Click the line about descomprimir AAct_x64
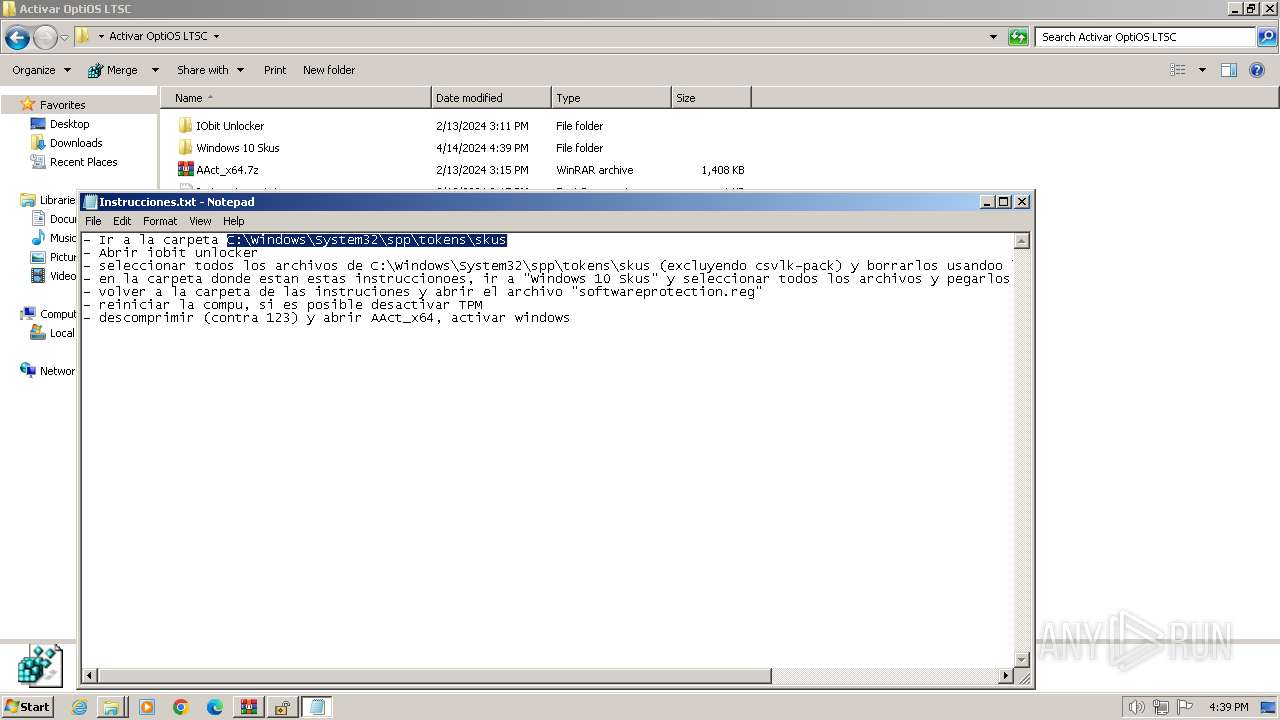This screenshot has width=1280, height=720. tap(327, 318)
